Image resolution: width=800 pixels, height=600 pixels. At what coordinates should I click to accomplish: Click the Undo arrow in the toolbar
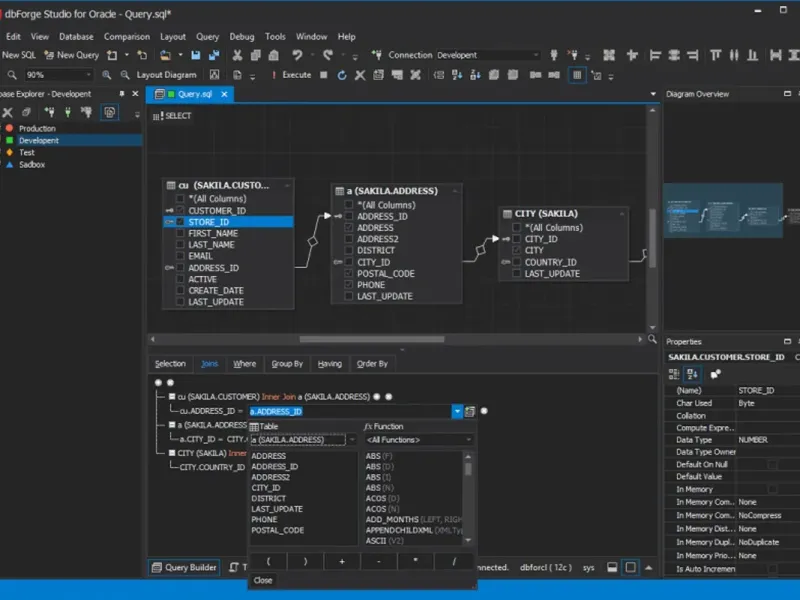[297, 55]
